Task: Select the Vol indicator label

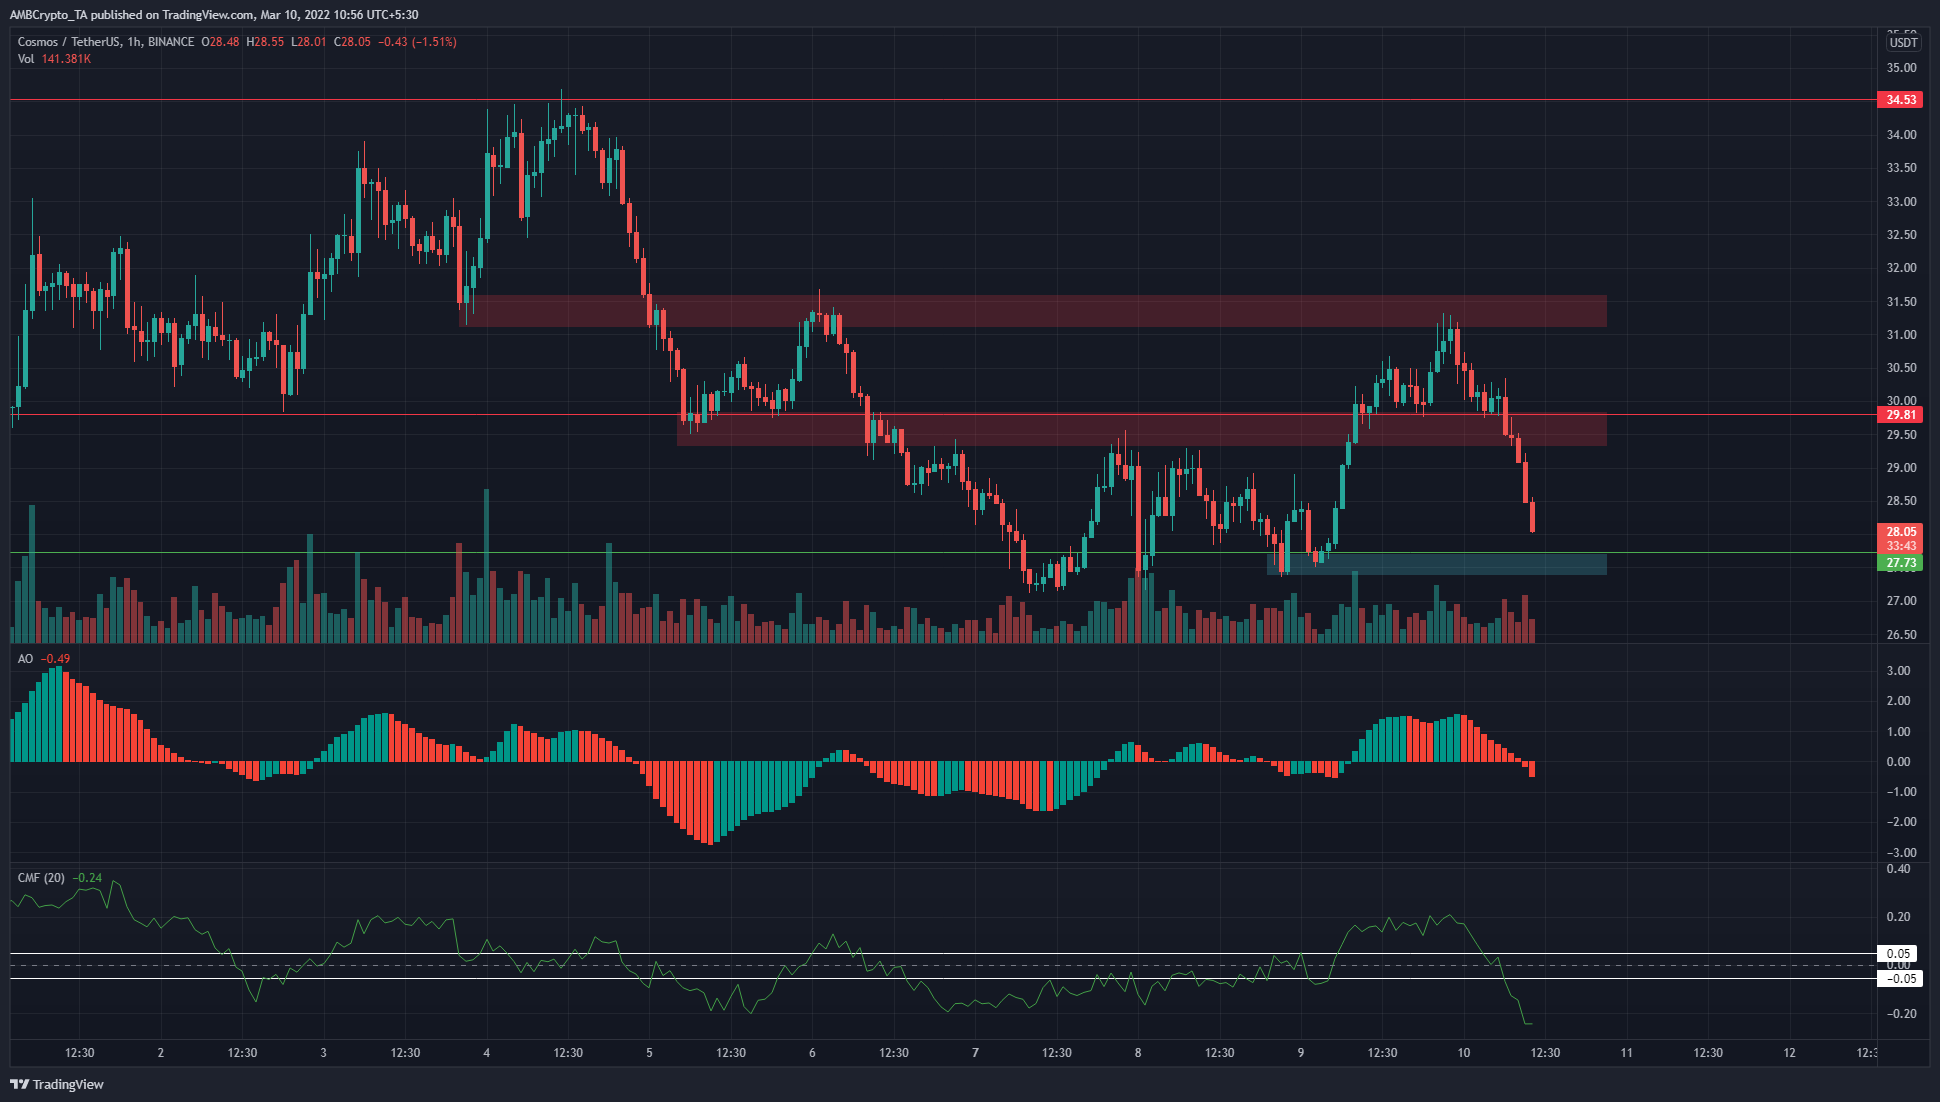Action: pyautogui.click(x=26, y=59)
